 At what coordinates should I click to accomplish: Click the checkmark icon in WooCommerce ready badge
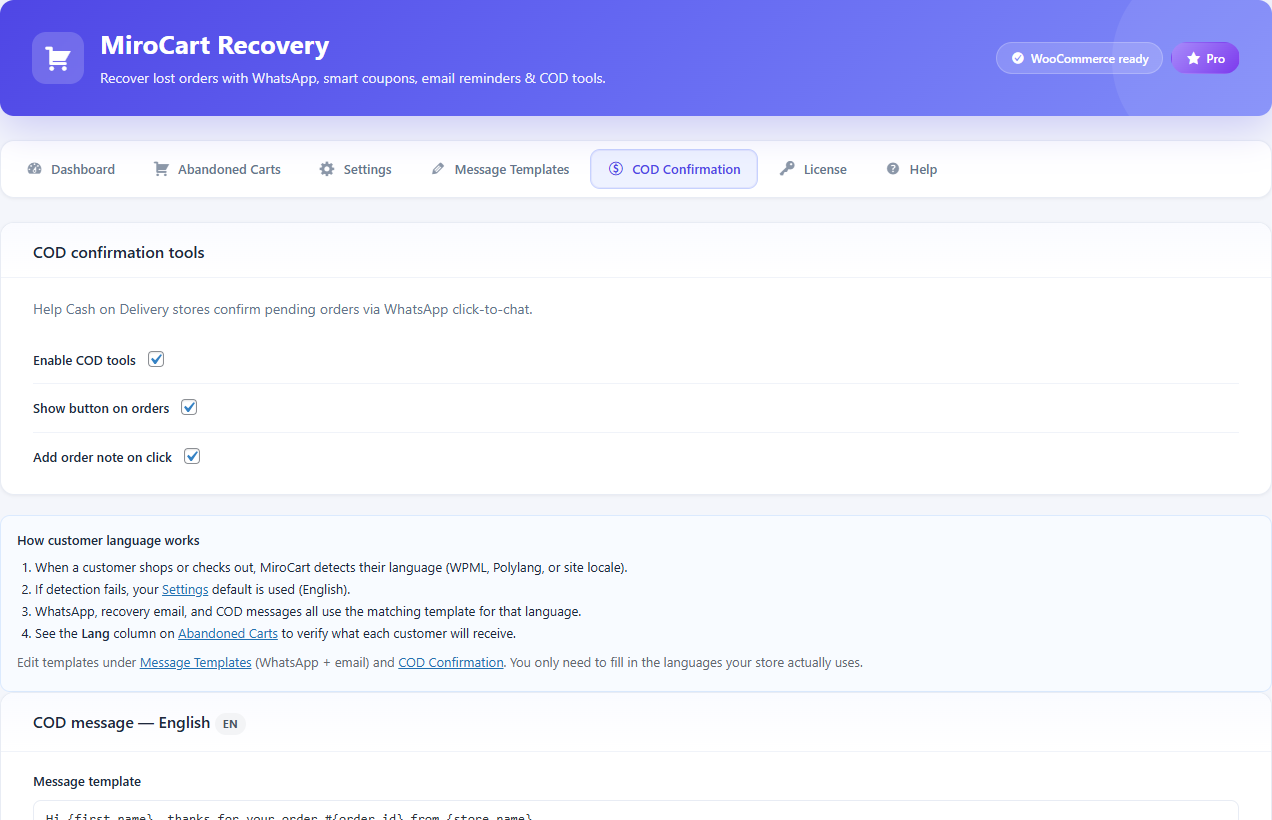coord(1018,58)
